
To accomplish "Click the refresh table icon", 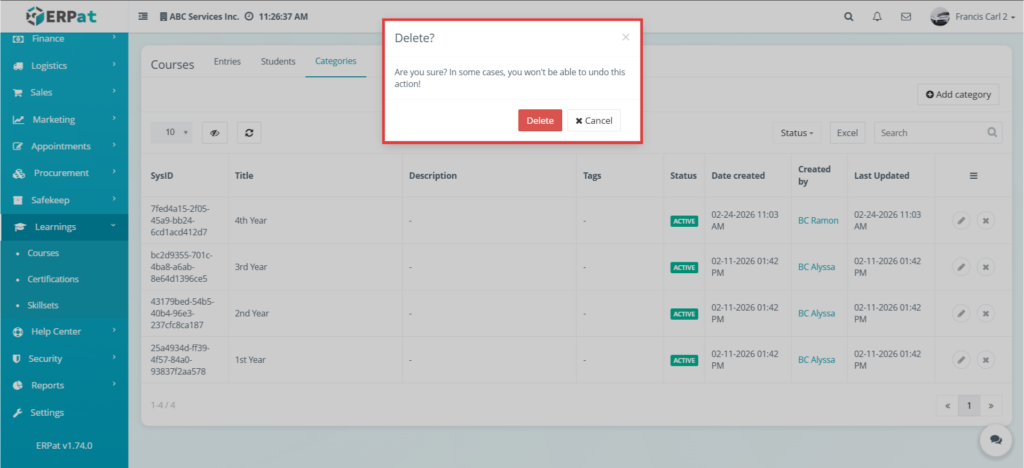I will 249,132.
